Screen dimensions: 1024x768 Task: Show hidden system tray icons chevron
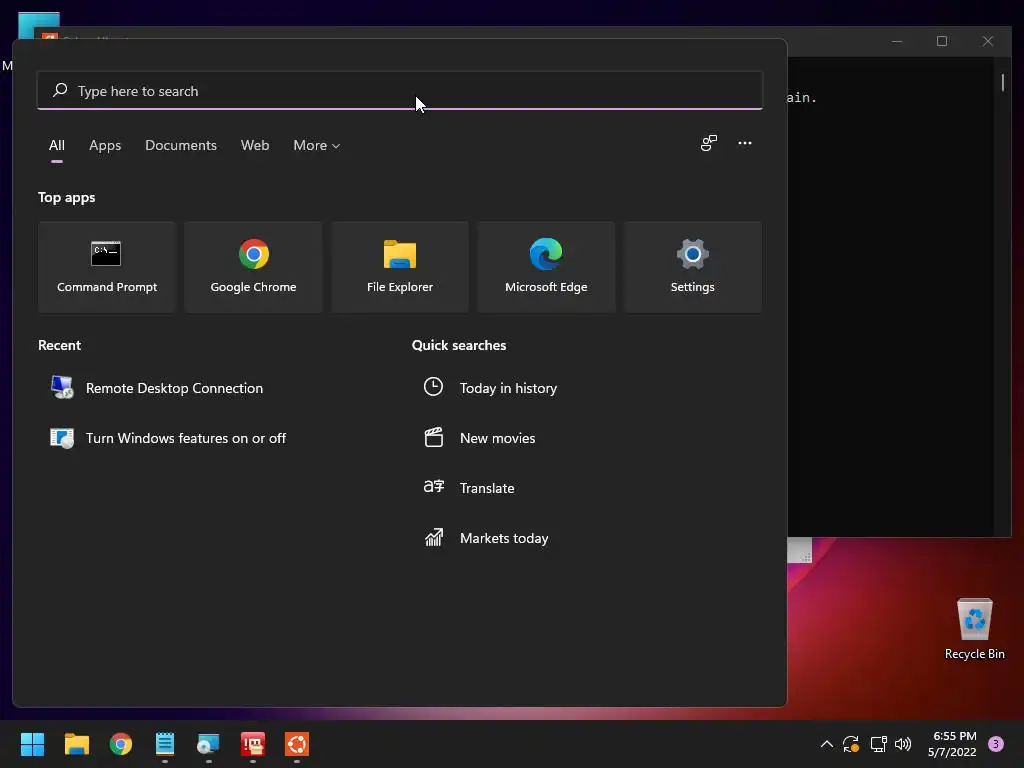pos(826,744)
